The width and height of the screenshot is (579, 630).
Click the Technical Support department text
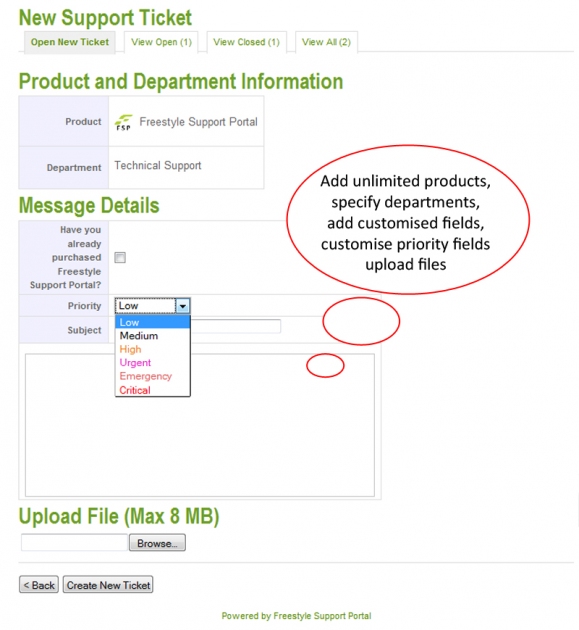pos(158,166)
